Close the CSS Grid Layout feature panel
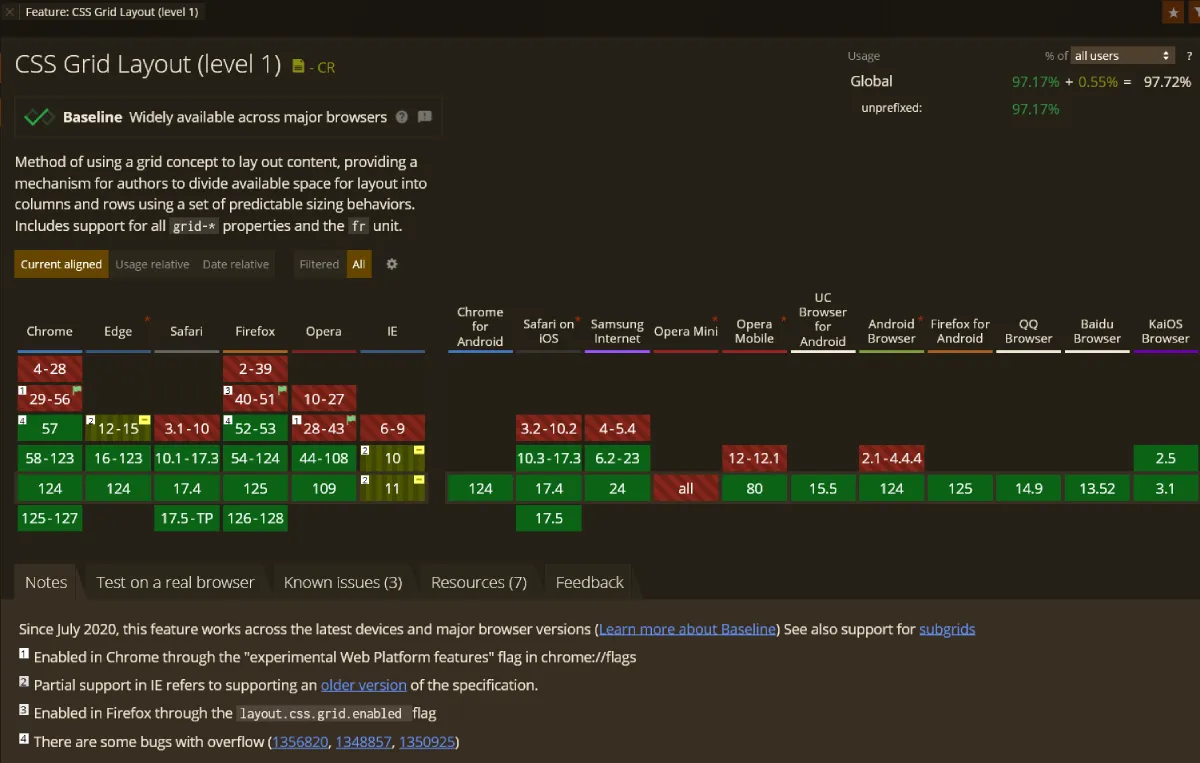Screen dimensions: 1200x763 [x=10, y=12]
